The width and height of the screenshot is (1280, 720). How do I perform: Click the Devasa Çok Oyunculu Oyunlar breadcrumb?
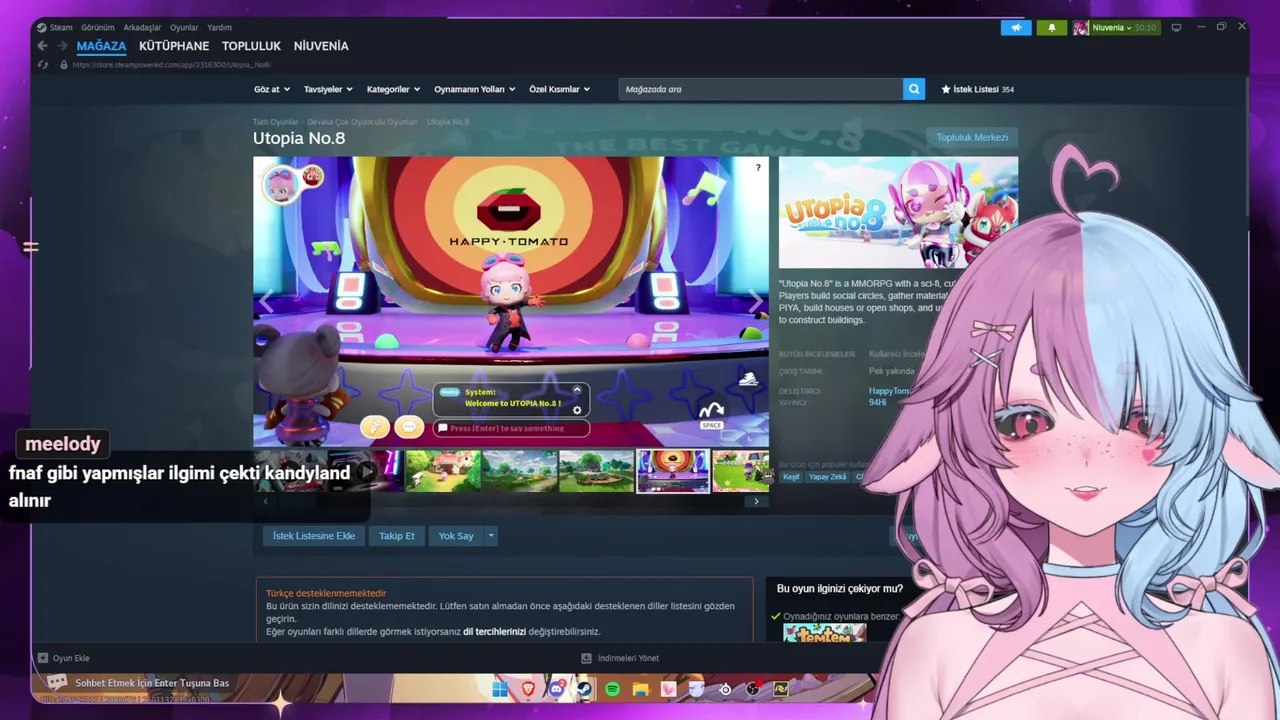tap(362, 122)
